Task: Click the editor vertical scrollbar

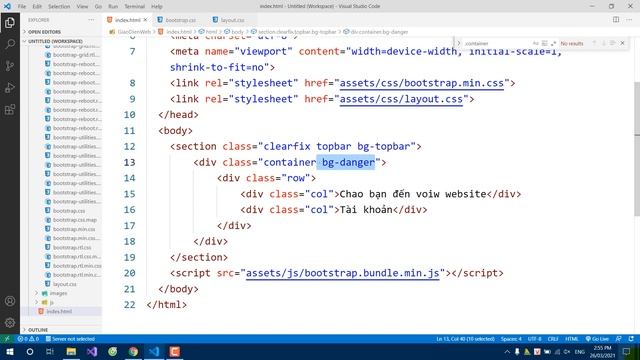Action: pyautogui.click(x=637, y=149)
